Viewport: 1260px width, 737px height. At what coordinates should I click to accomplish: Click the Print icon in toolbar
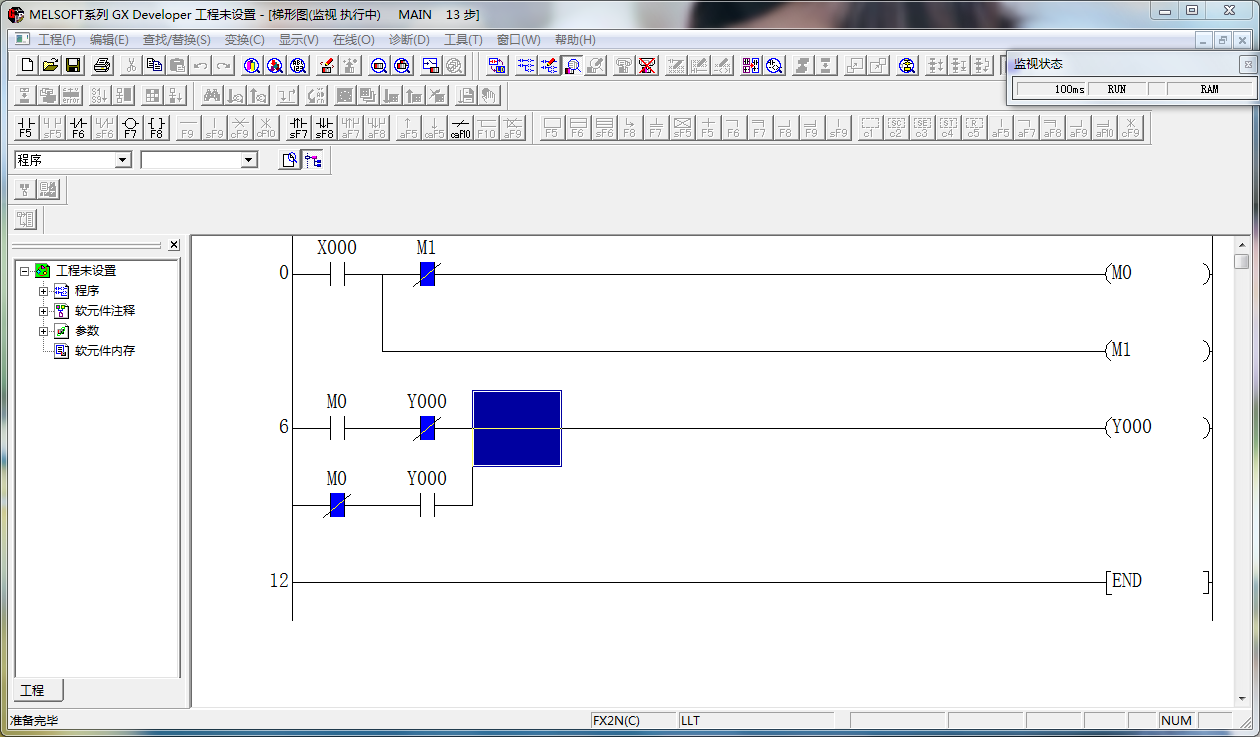coord(102,66)
